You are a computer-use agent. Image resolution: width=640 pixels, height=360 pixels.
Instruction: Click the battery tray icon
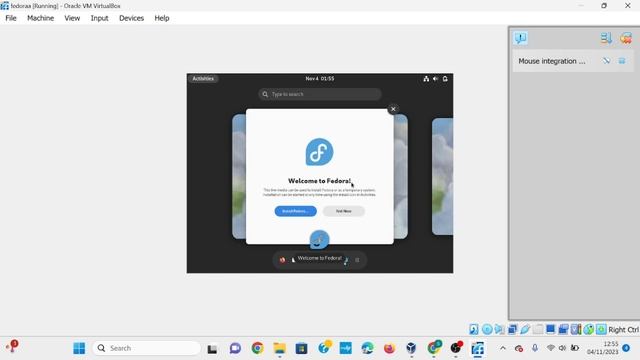[x=575, y=348]
